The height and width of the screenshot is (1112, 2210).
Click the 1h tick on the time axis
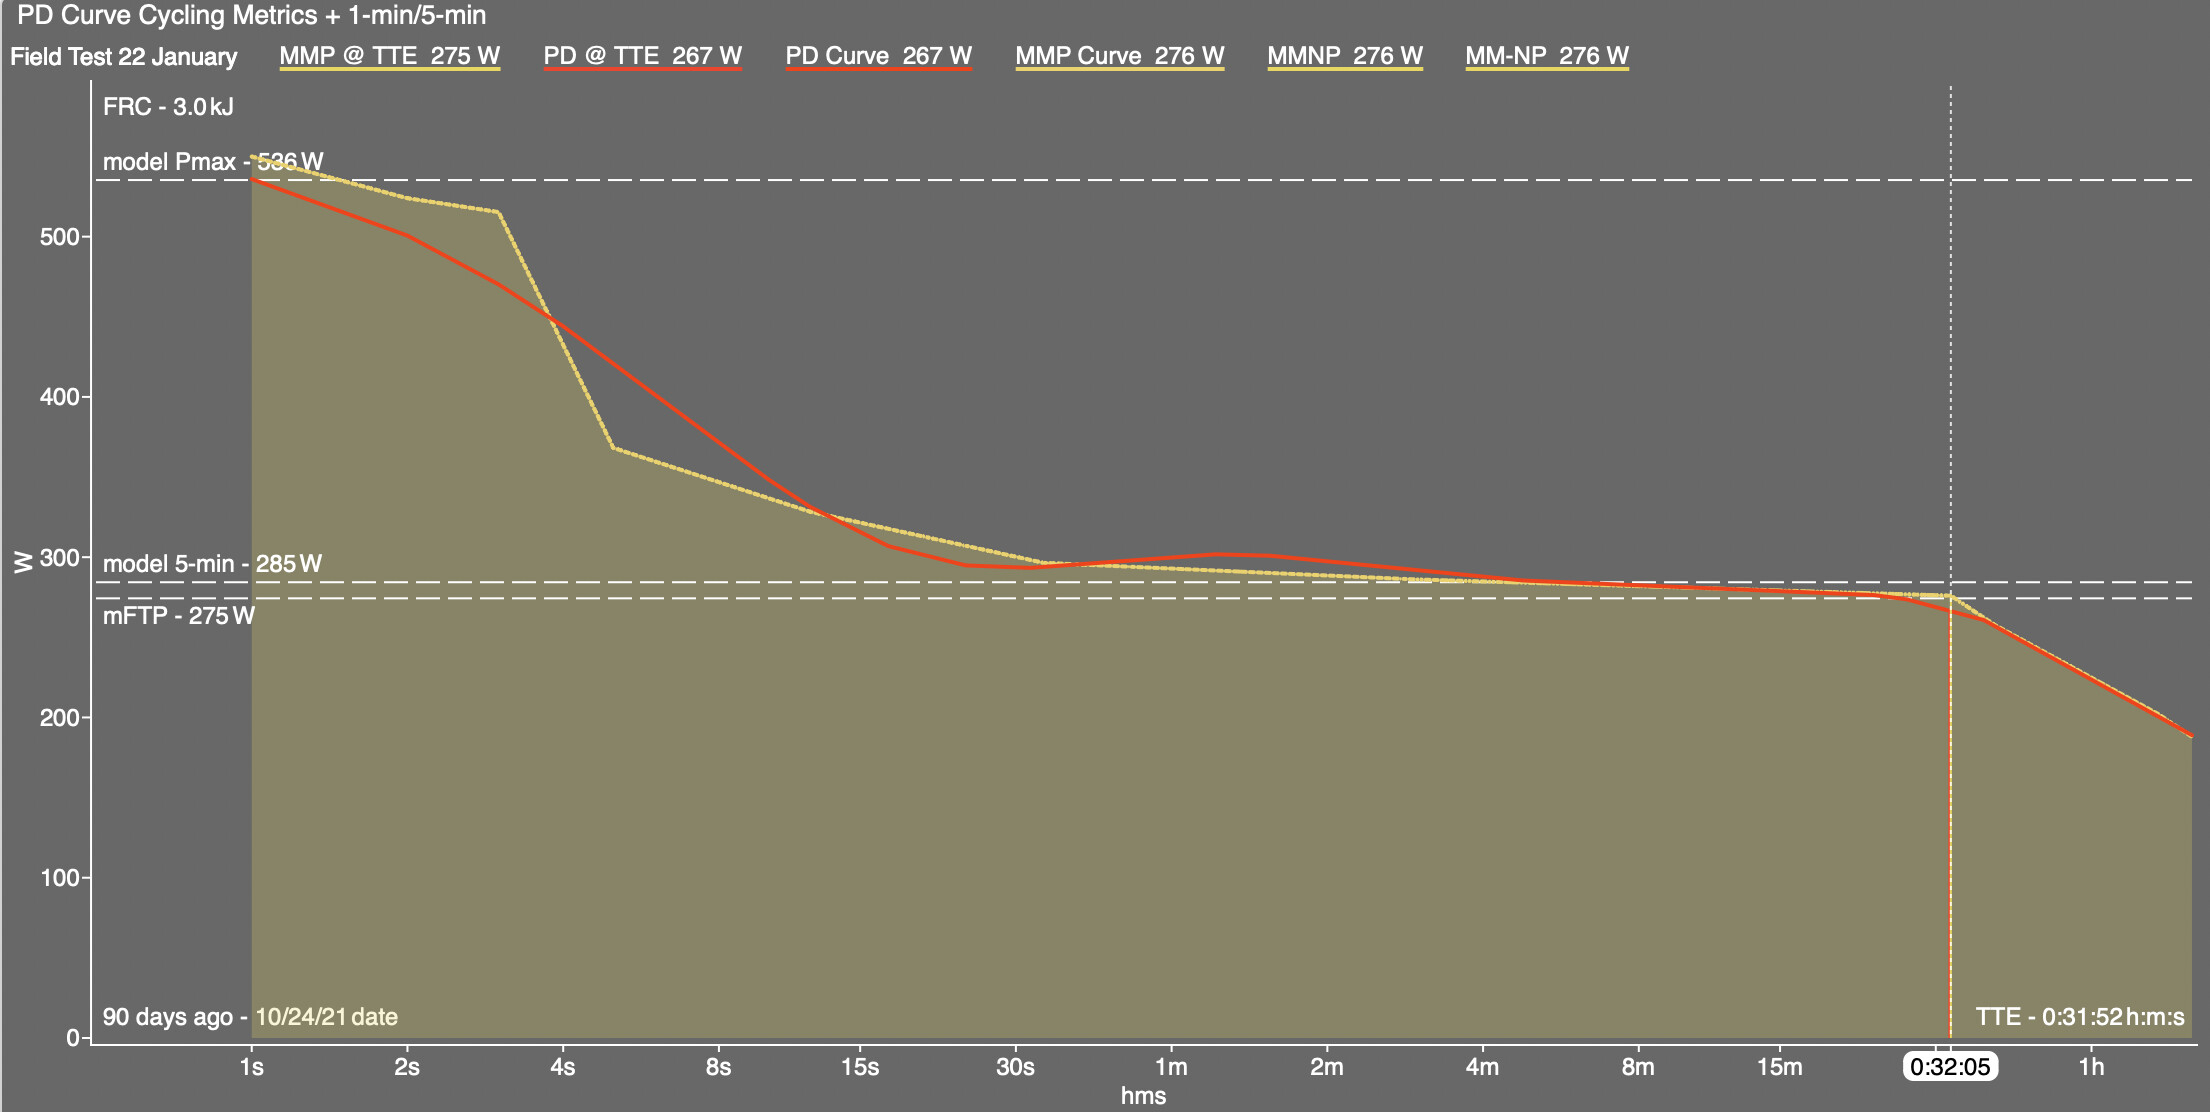click(2092, 1067)
